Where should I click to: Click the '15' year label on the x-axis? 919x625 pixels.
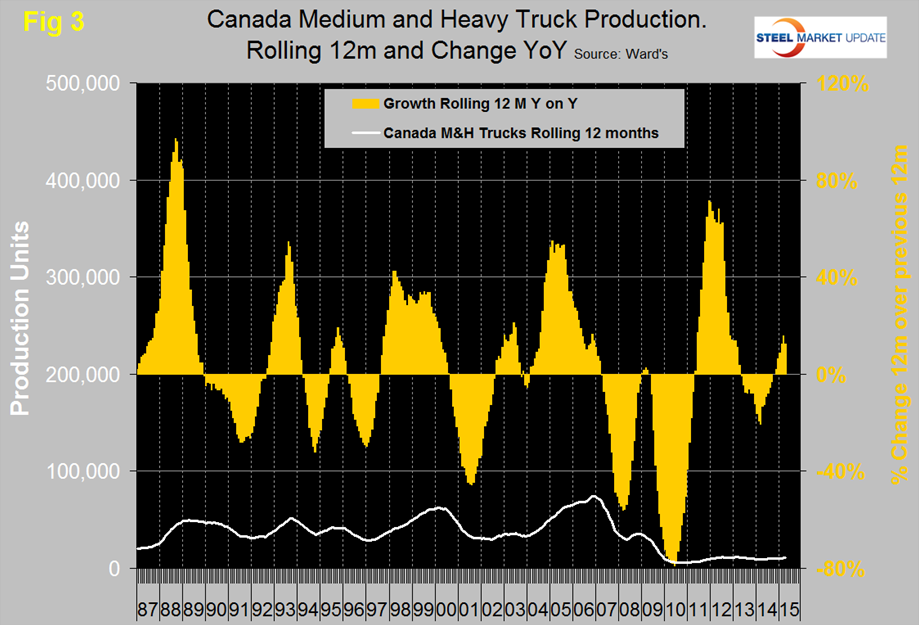point(787,607)
